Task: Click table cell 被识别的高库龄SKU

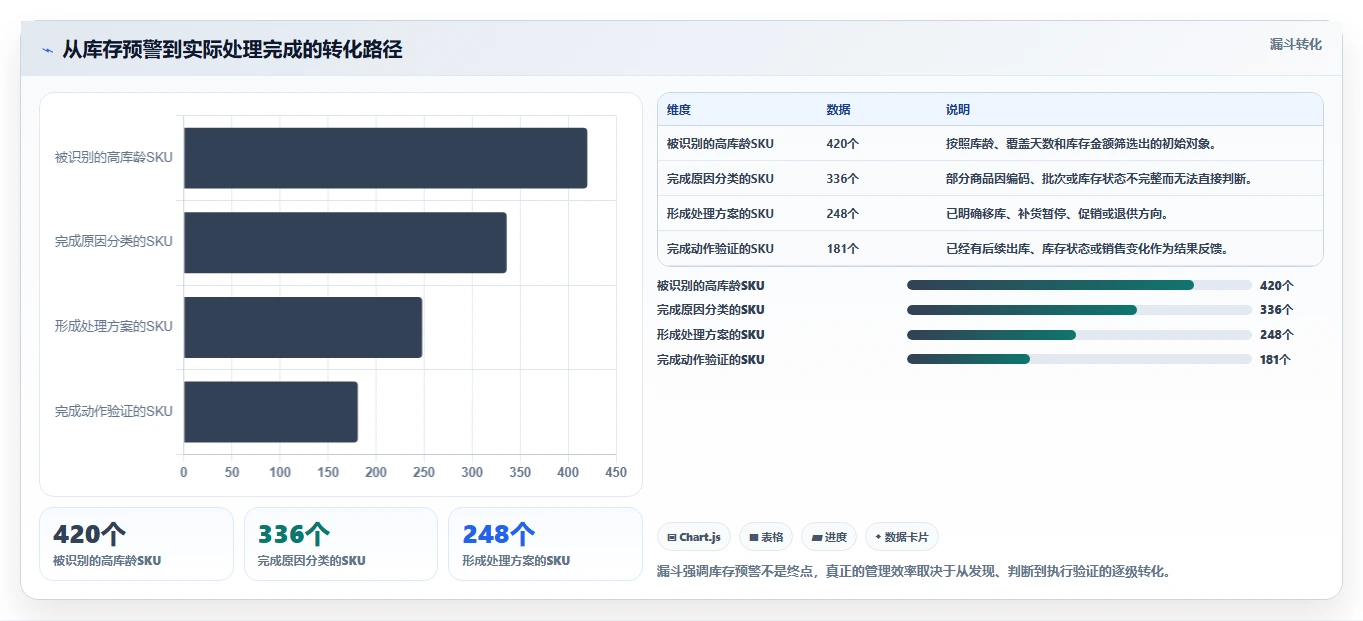Action: click(720, 144)
